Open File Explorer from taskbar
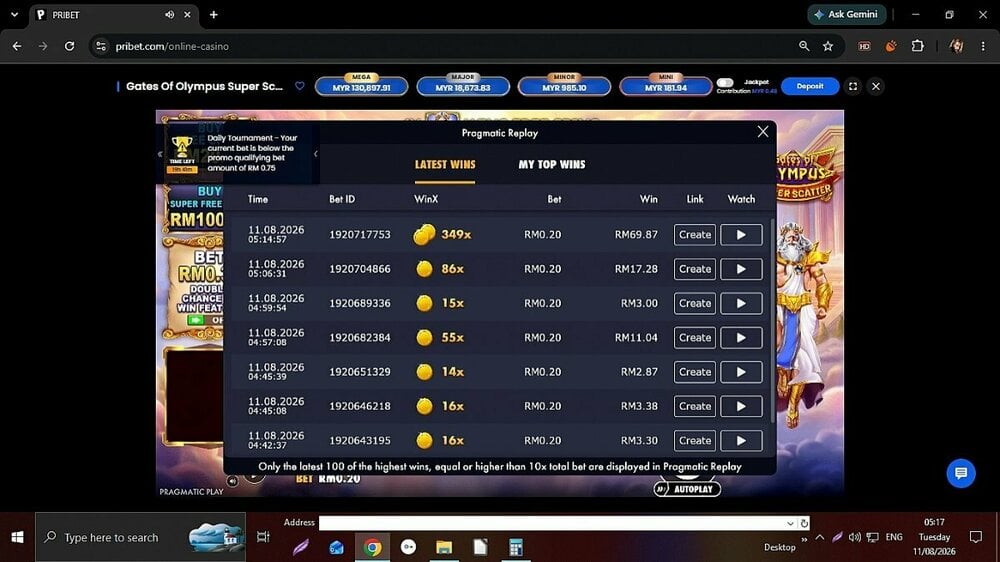This screenshot has height=562, width=1000. click(444, 547)
